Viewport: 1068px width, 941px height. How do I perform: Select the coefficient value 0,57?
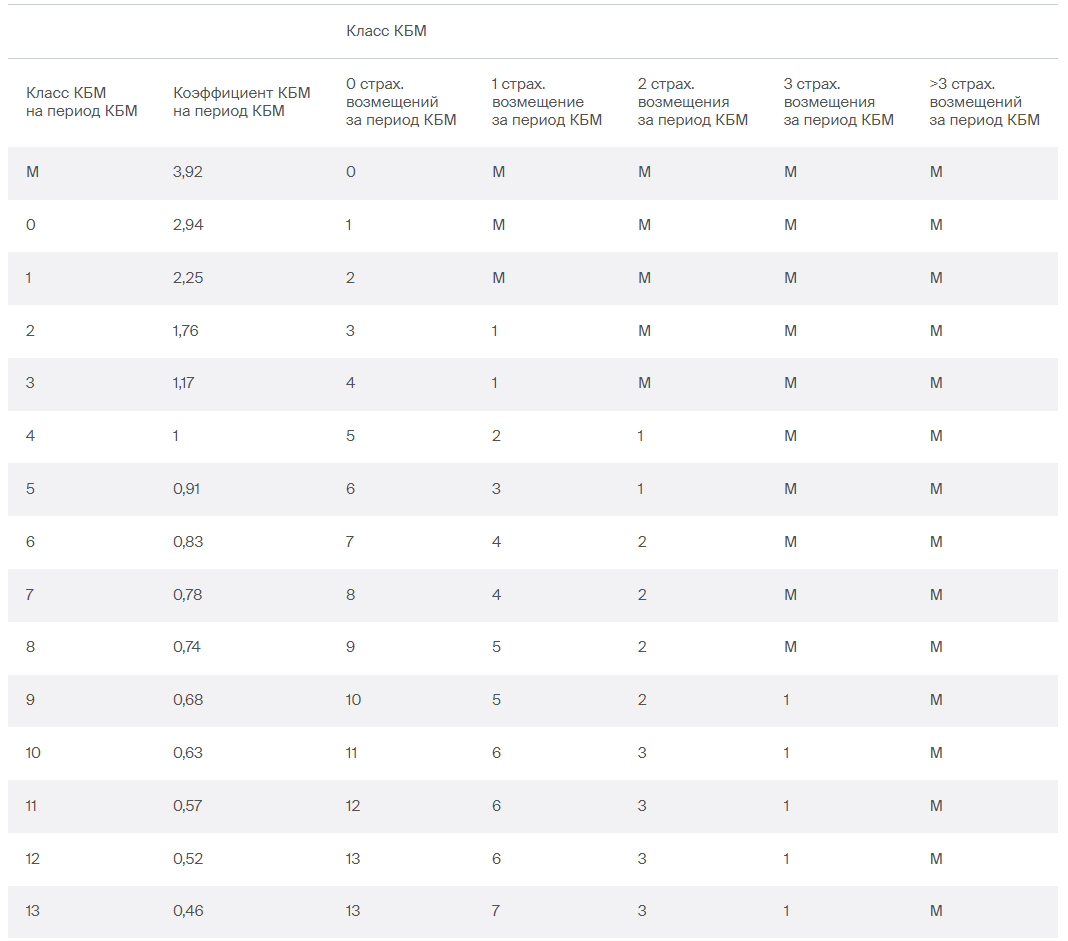188,806
